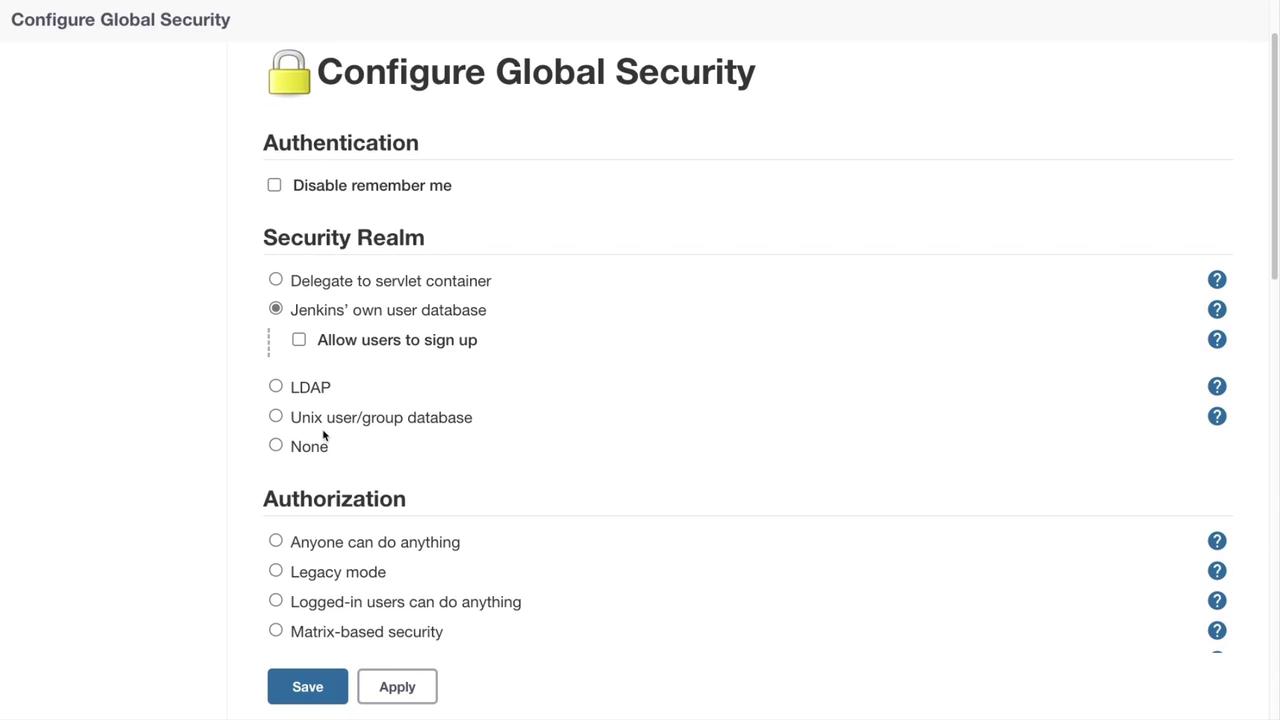This screenshot has width=1280, height=720.
Task: Enable the Disable remember me checkbox
Action: [x=274, y=185]
